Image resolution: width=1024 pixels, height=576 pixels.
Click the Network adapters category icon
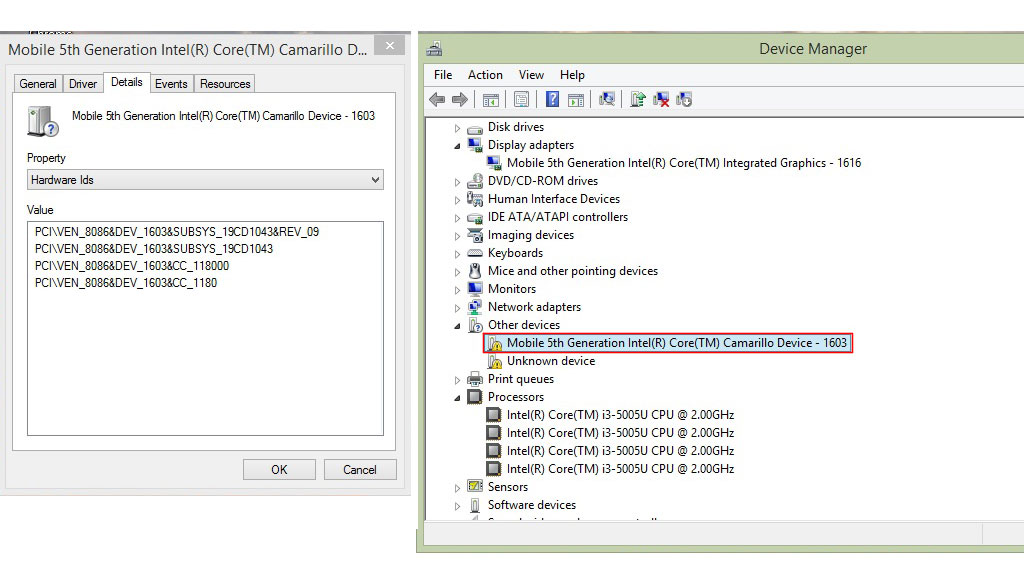pyautogui.click(x=475, y=307)
